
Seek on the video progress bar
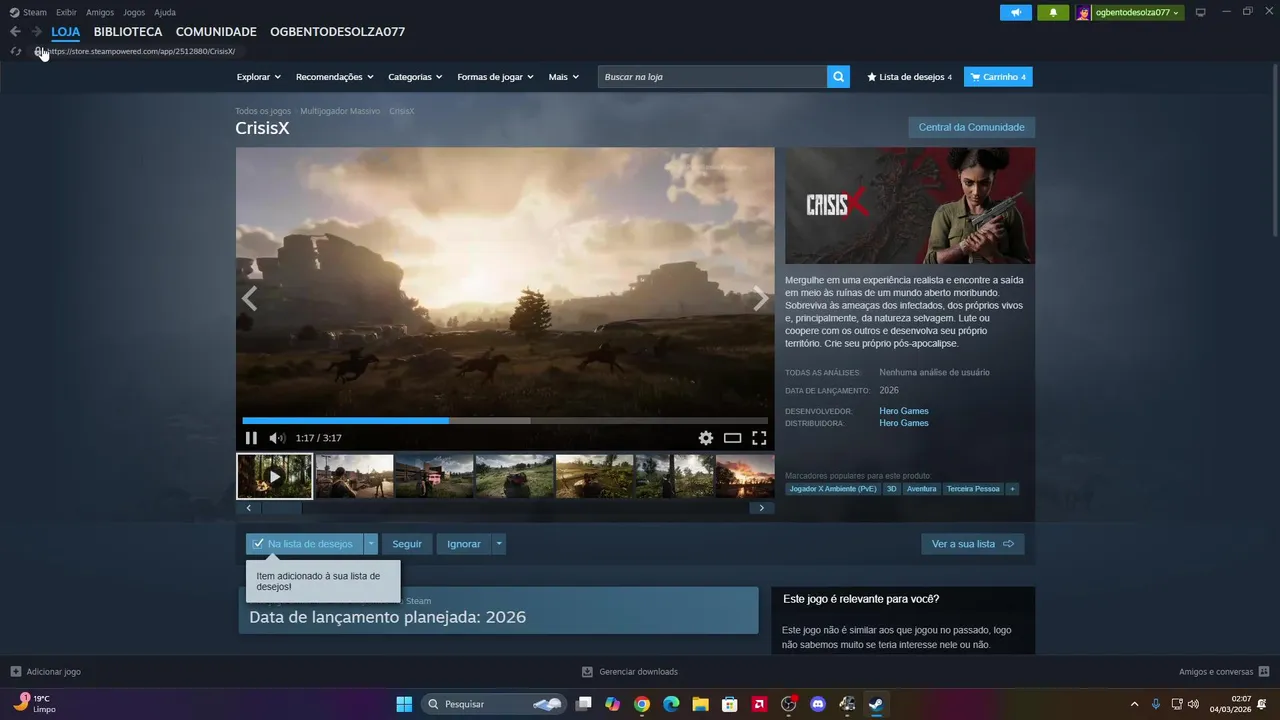[505, 421]
